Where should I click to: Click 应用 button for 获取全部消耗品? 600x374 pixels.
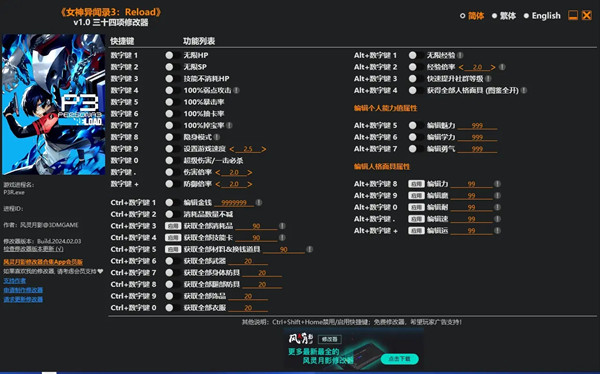click(173, 226)
